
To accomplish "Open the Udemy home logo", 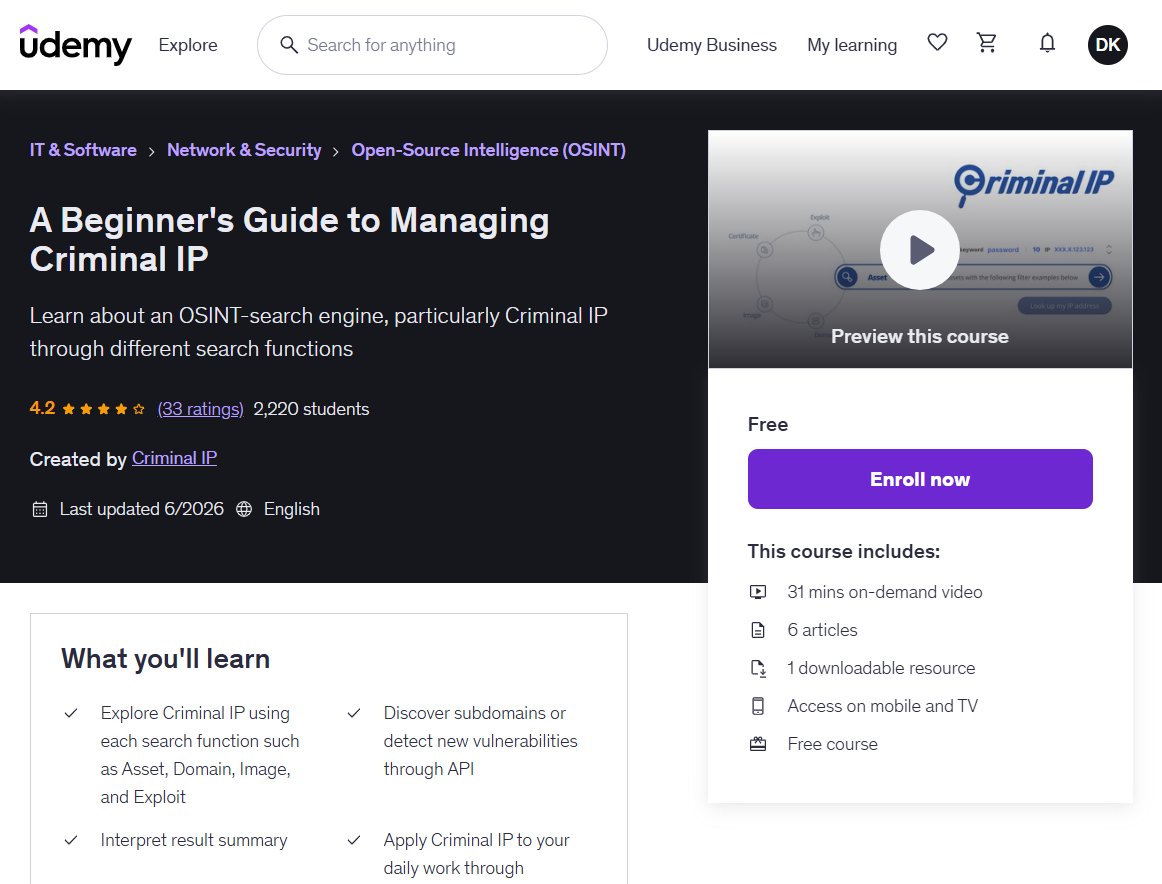I will click(76, 45).
